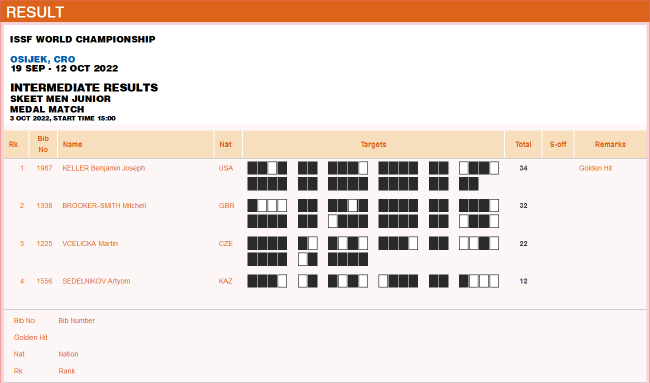Click the start time 3 OCT 2022 line
Viewport: 650px width, 383px height.
(x=63, y=119)
